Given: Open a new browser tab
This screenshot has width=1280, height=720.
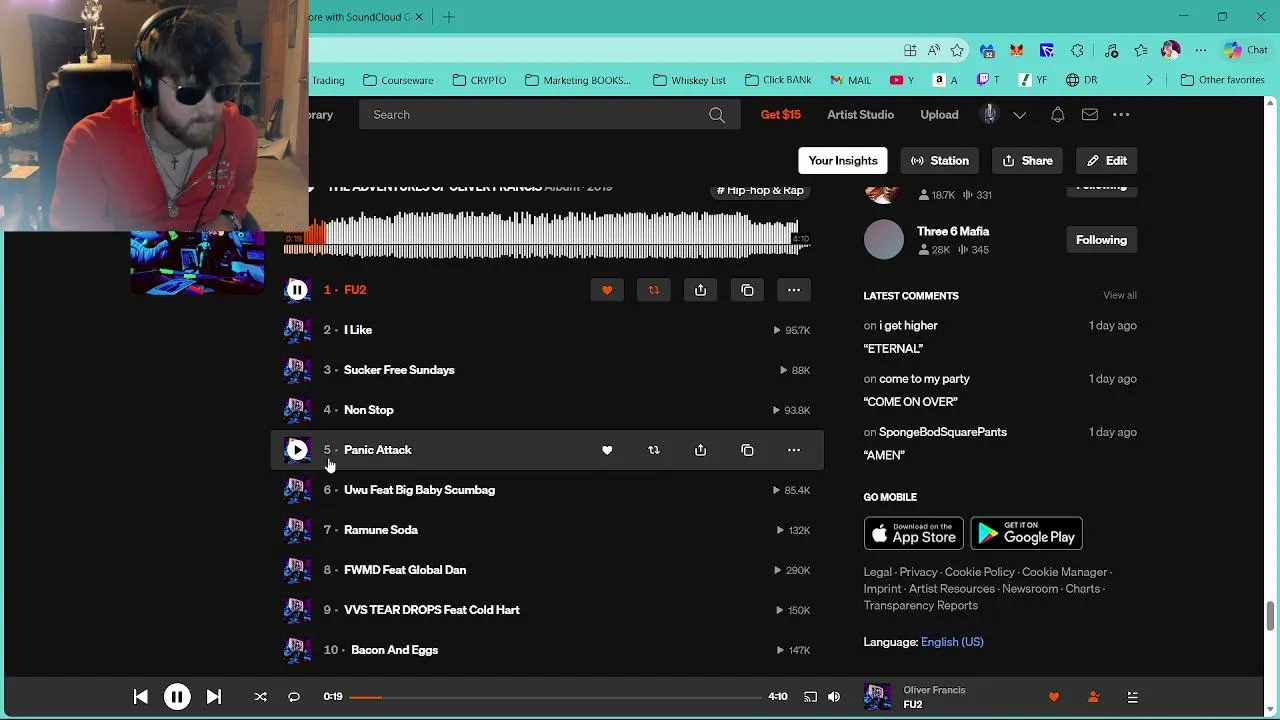Looking at the screenshot, I should pyautogui.click(x=449, y=16).
